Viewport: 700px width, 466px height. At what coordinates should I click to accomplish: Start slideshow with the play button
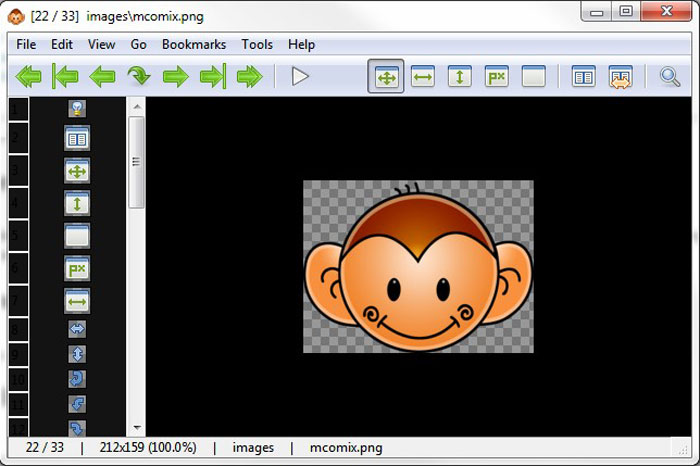point(300,76)
